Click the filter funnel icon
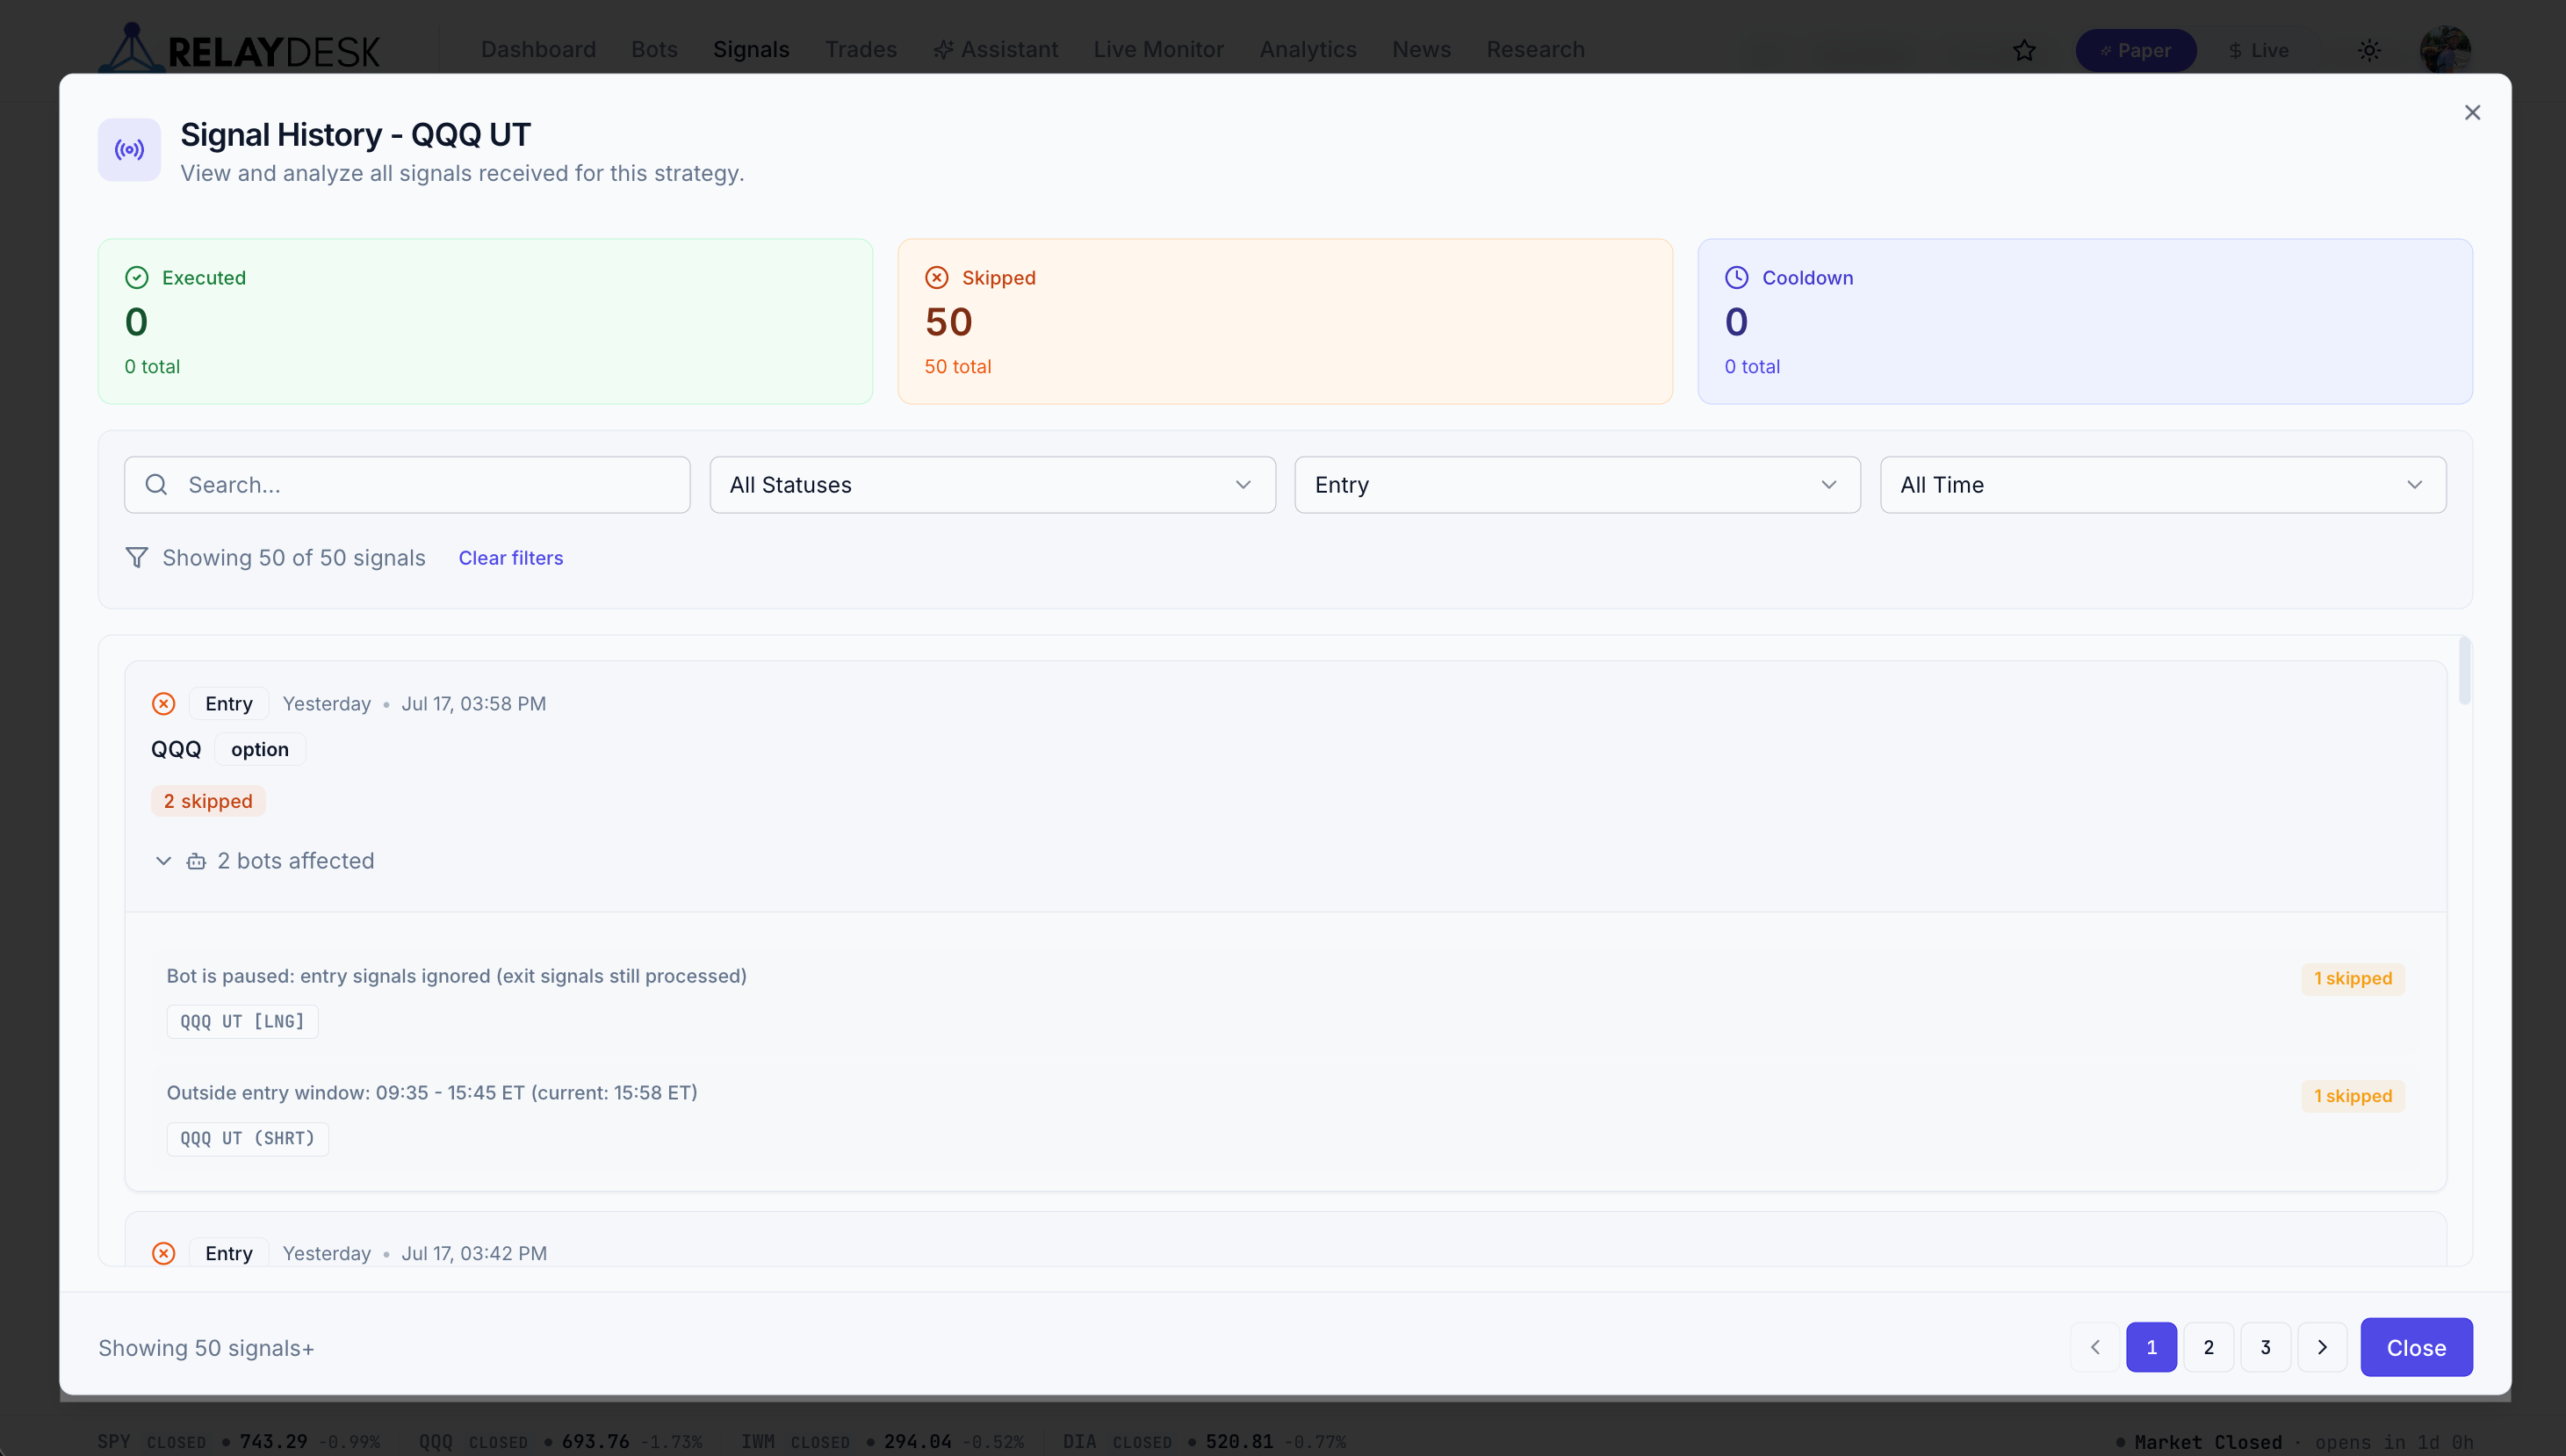This screenshot has width=2566, height=1456. point(137,557)
